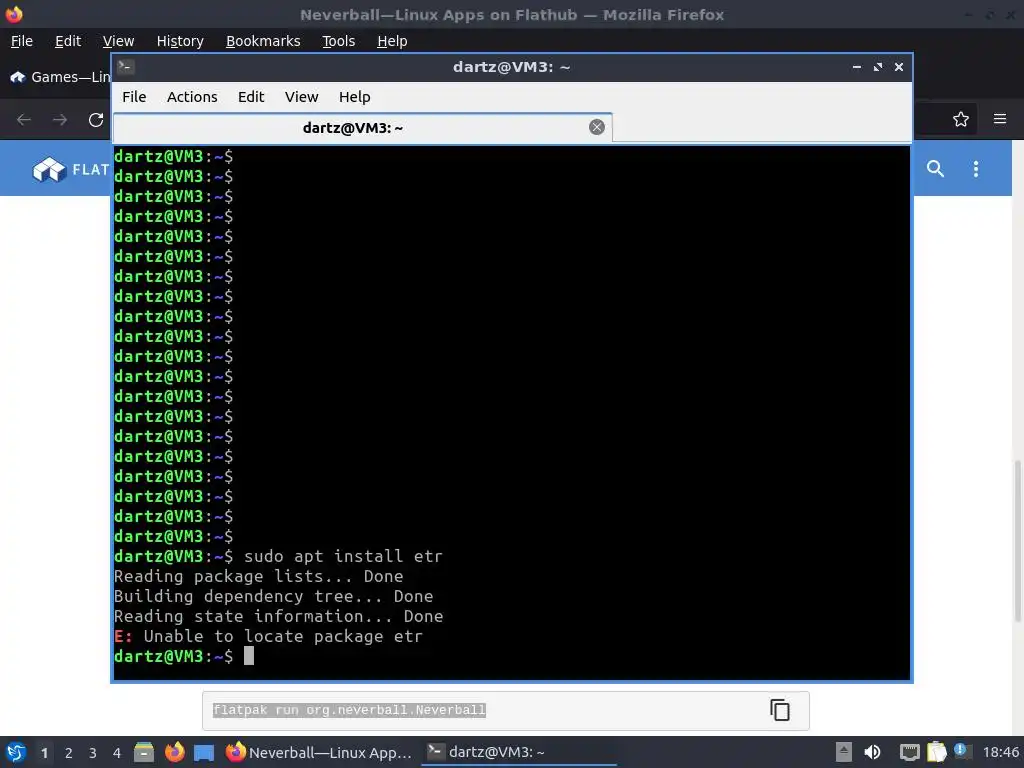Open Firefox File menu
Viewport: 1024px width, 768px height.
point(22,41)
